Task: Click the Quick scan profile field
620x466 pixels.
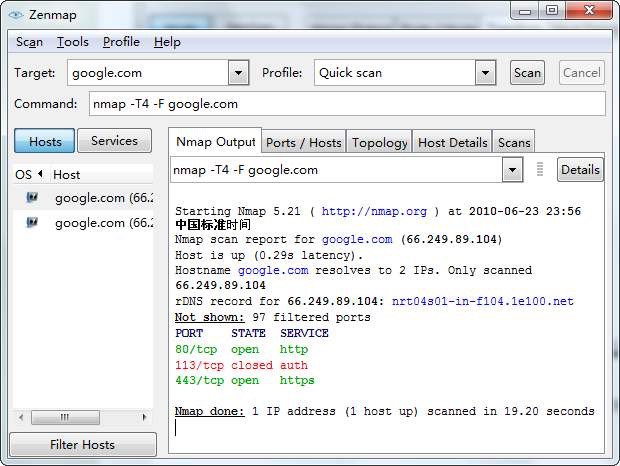Action: click(x=395, y=73)
